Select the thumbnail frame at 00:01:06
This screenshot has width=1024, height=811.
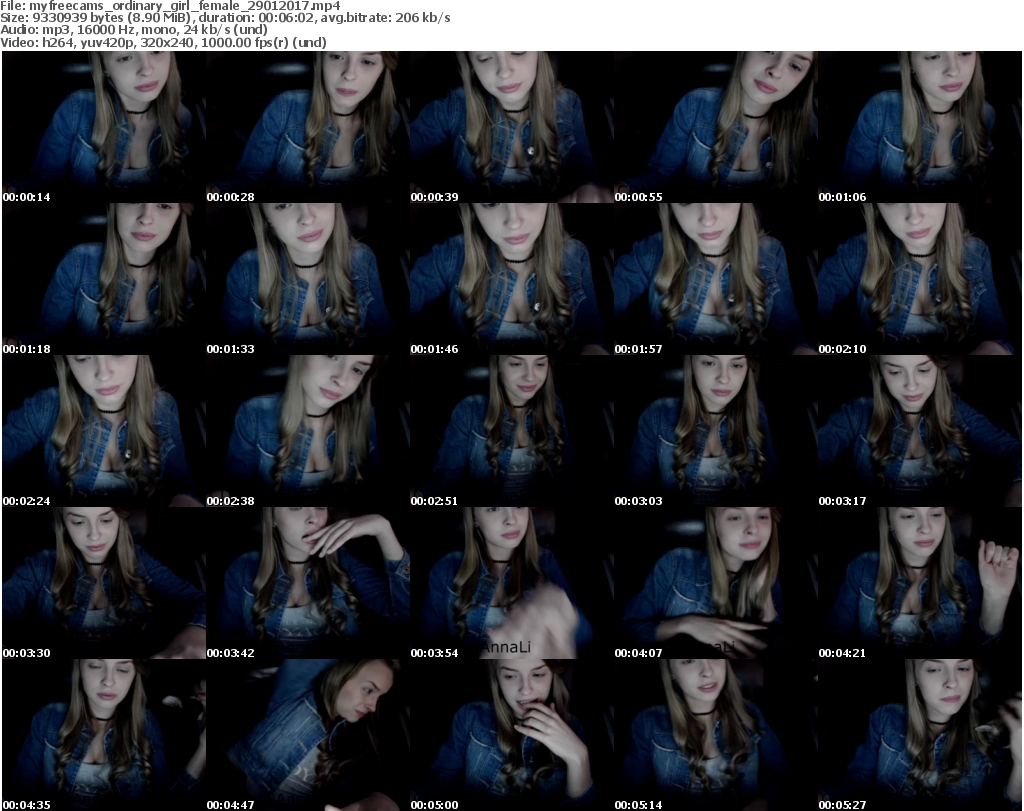coord(920,127)
